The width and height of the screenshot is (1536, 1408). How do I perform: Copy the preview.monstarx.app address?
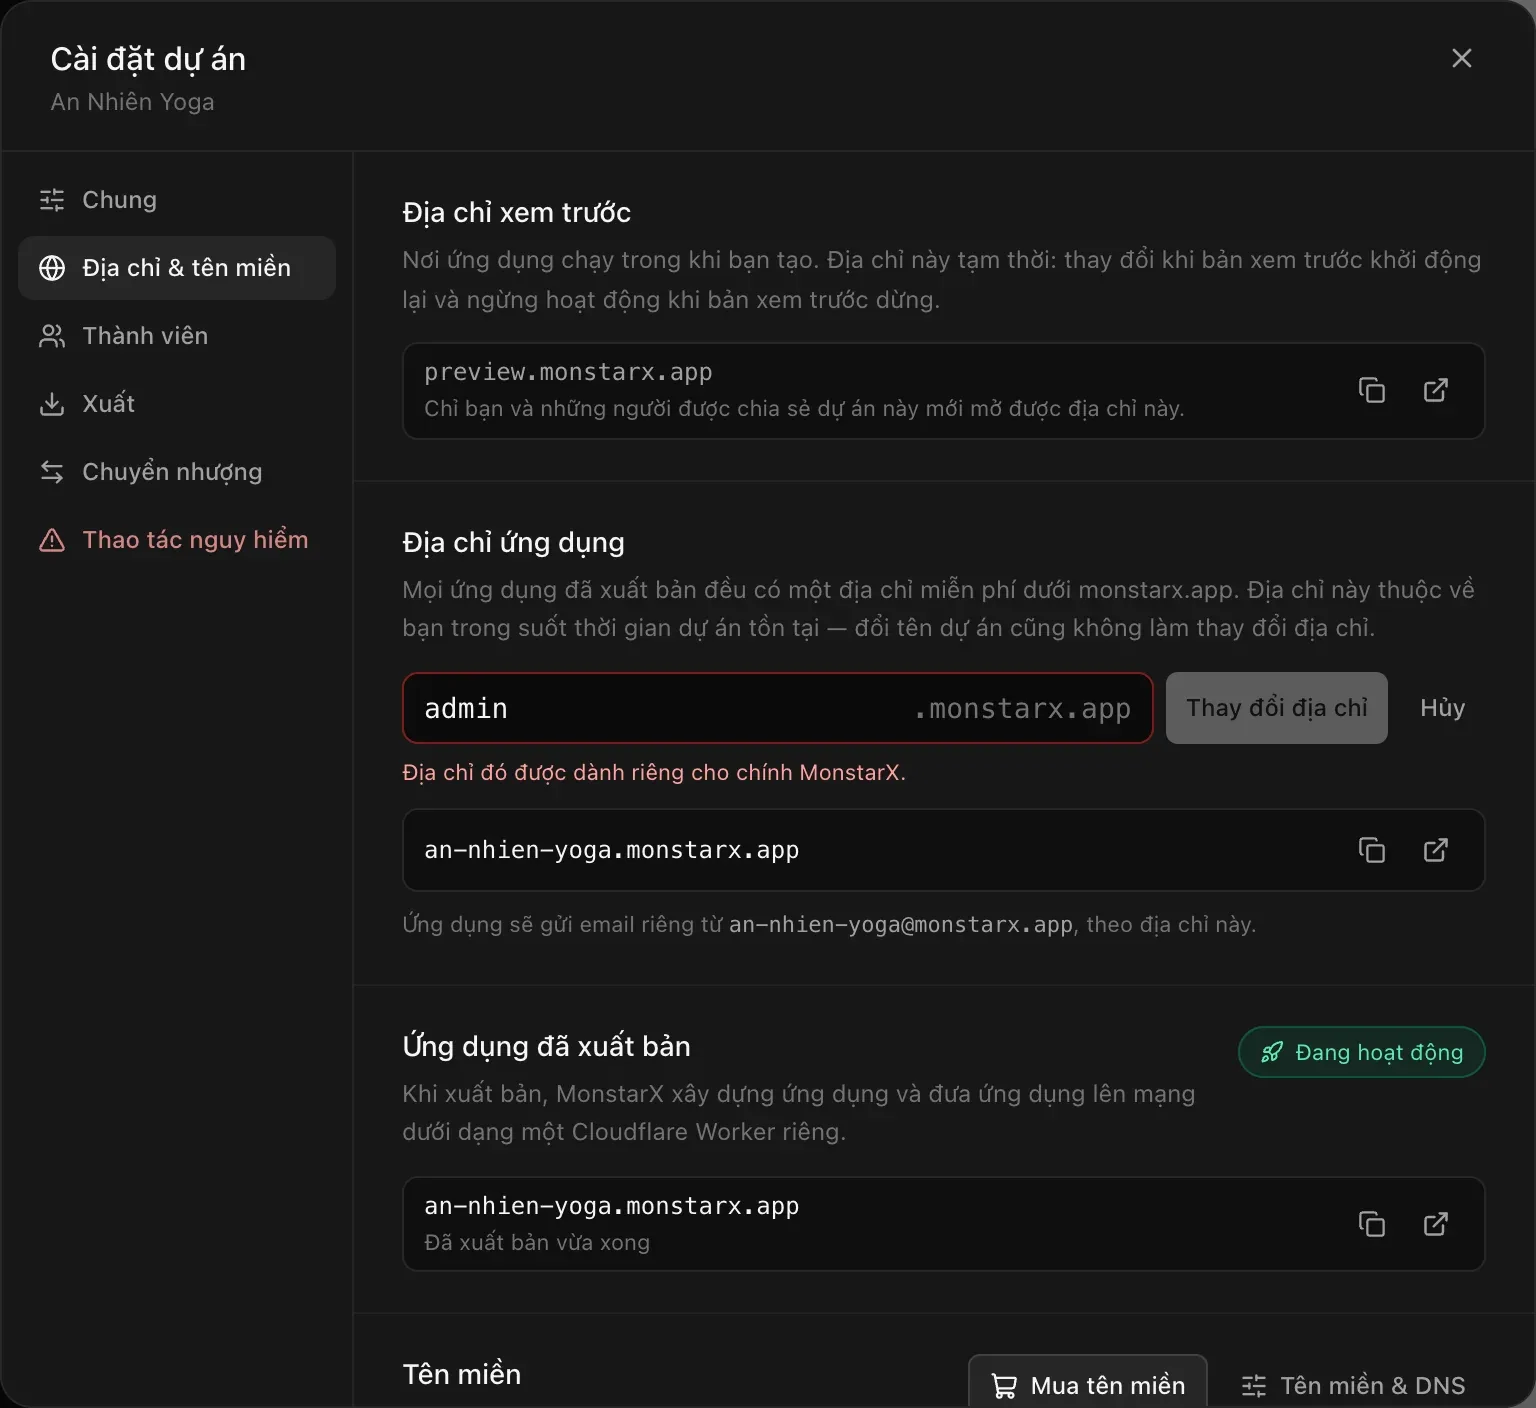1372,390
